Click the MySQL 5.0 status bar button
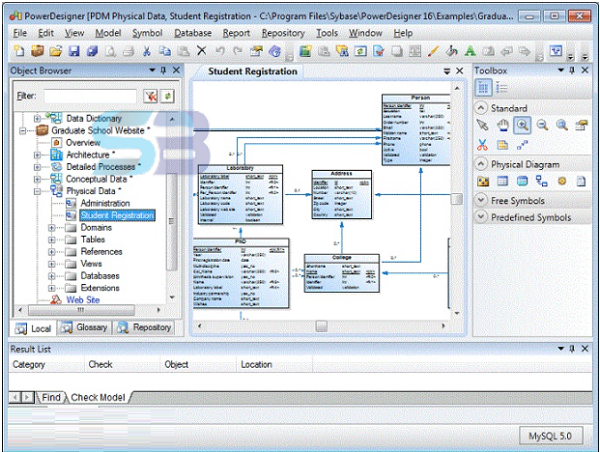 point(551,436)
